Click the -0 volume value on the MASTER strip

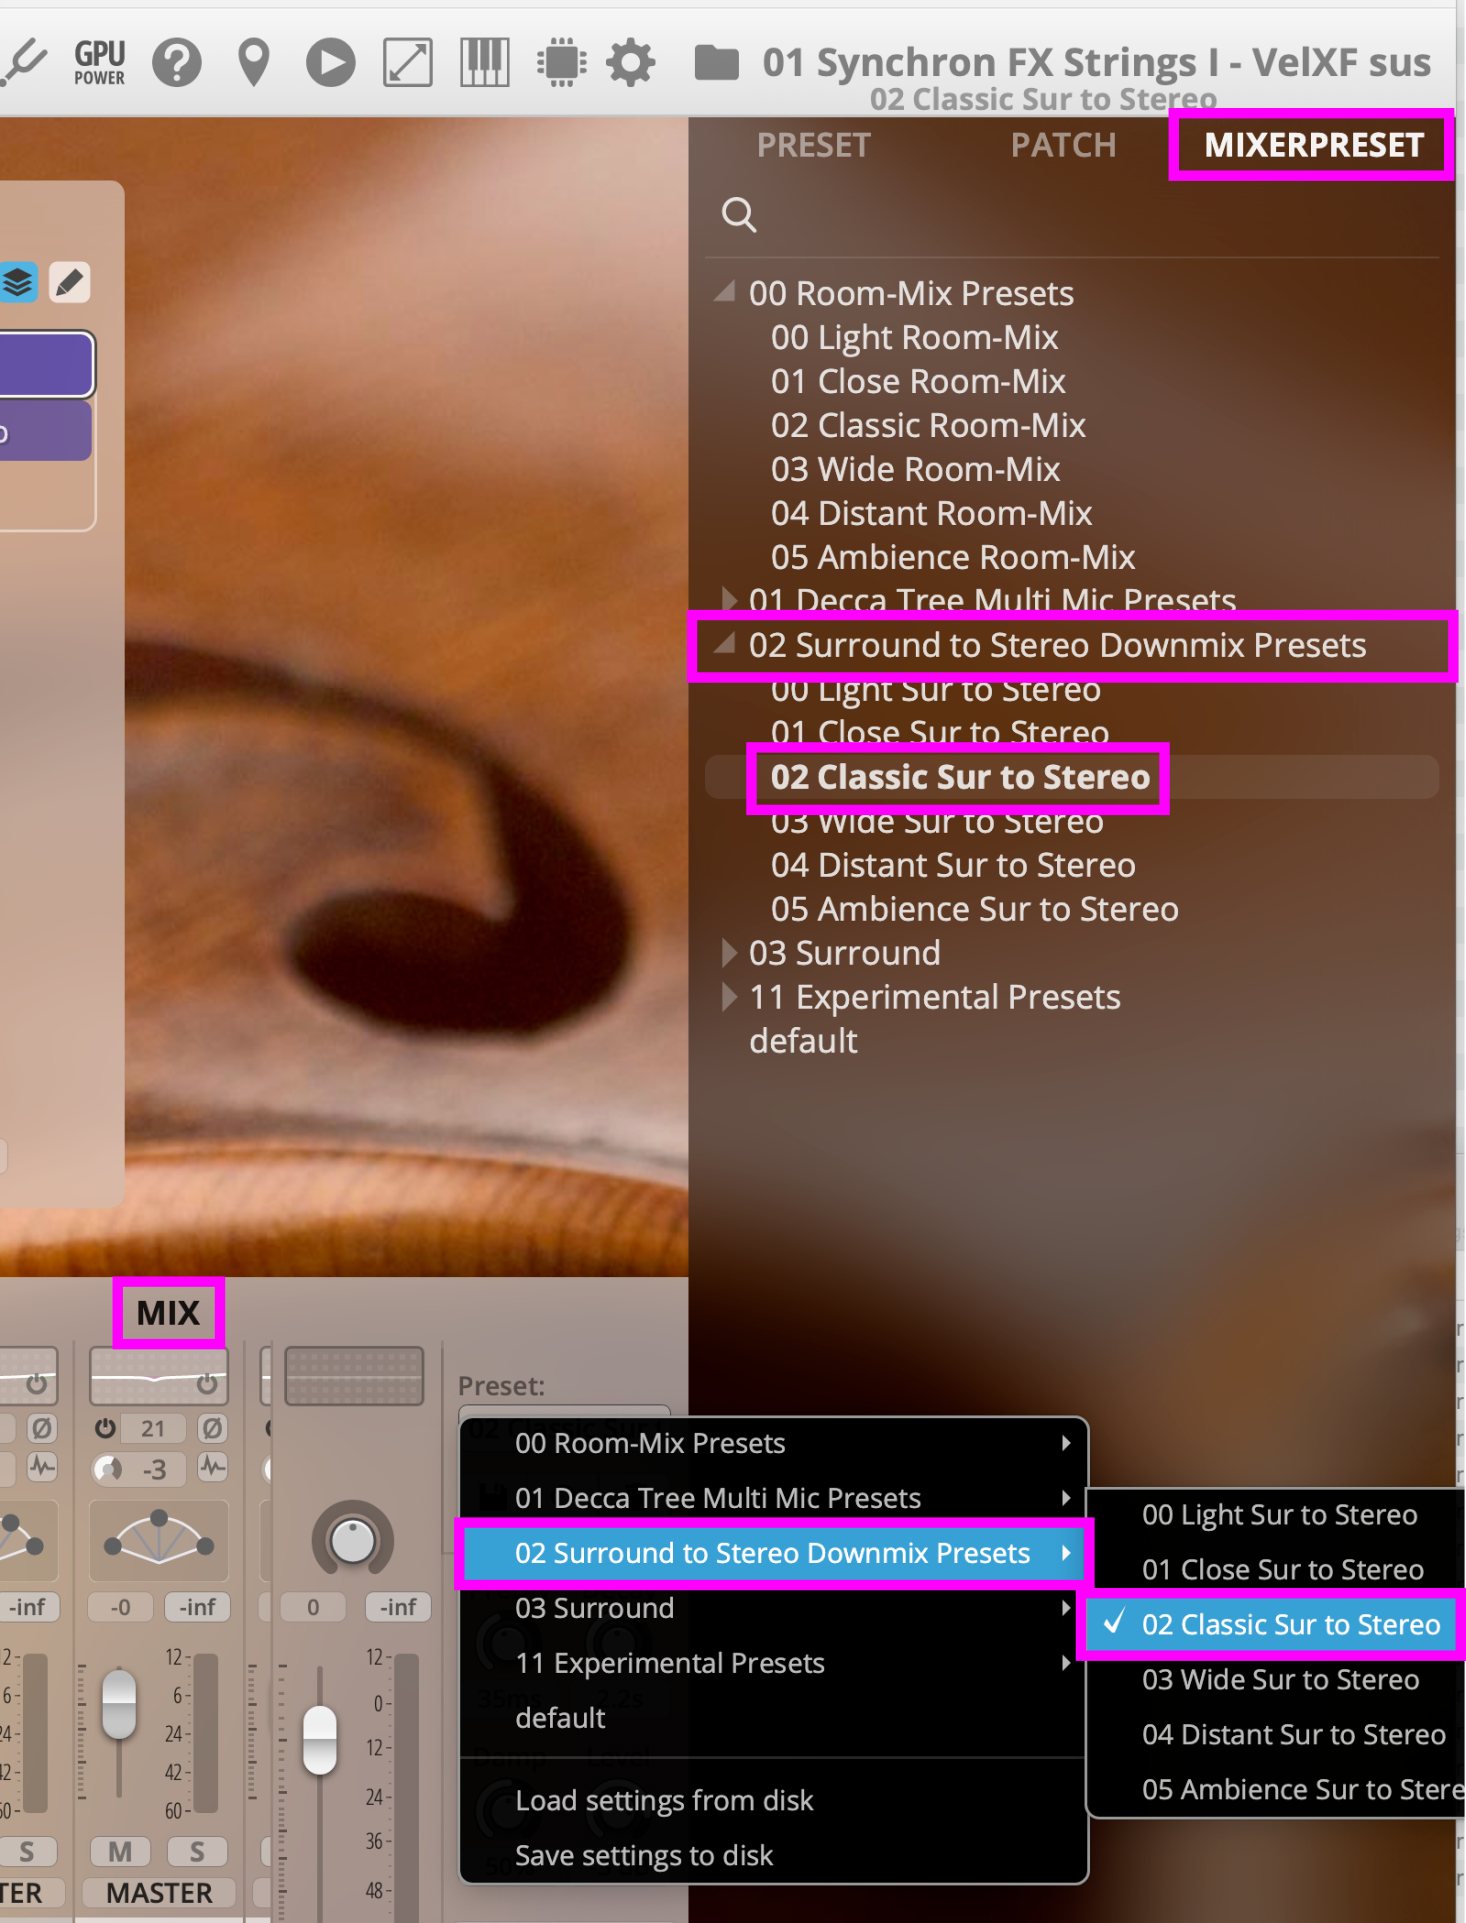[120, 1607]
